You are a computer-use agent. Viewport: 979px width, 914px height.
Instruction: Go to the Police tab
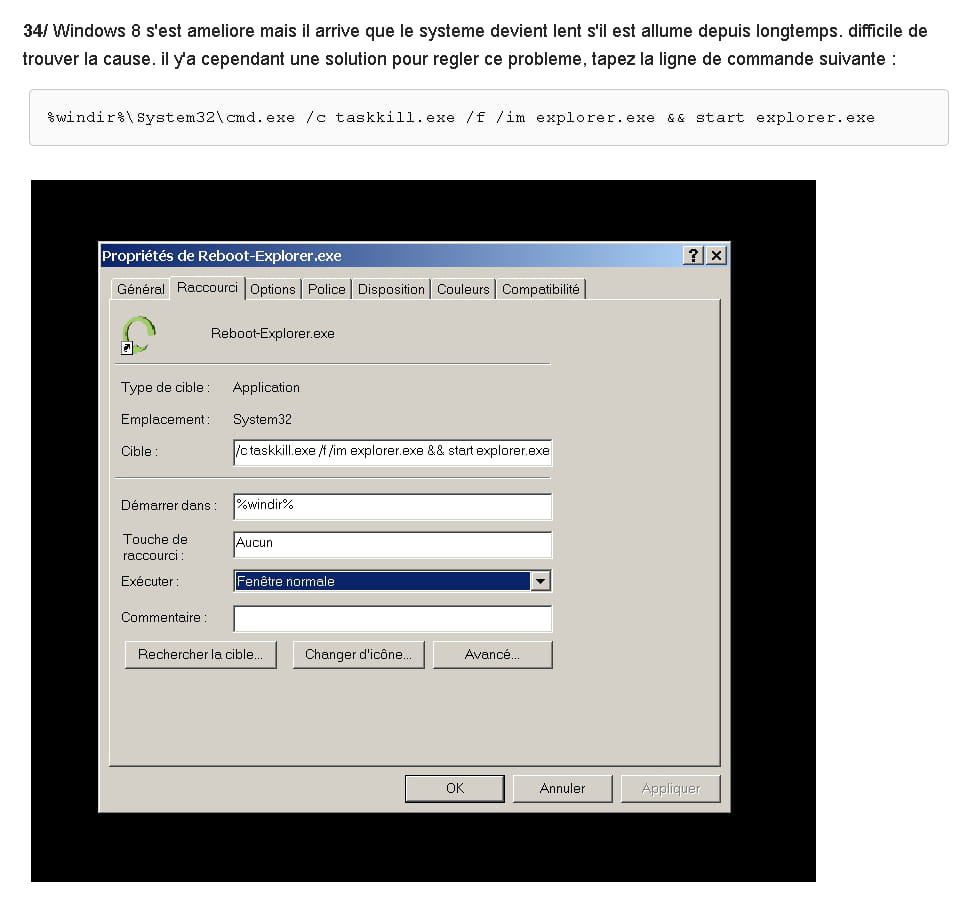click(x=327, y=289)
